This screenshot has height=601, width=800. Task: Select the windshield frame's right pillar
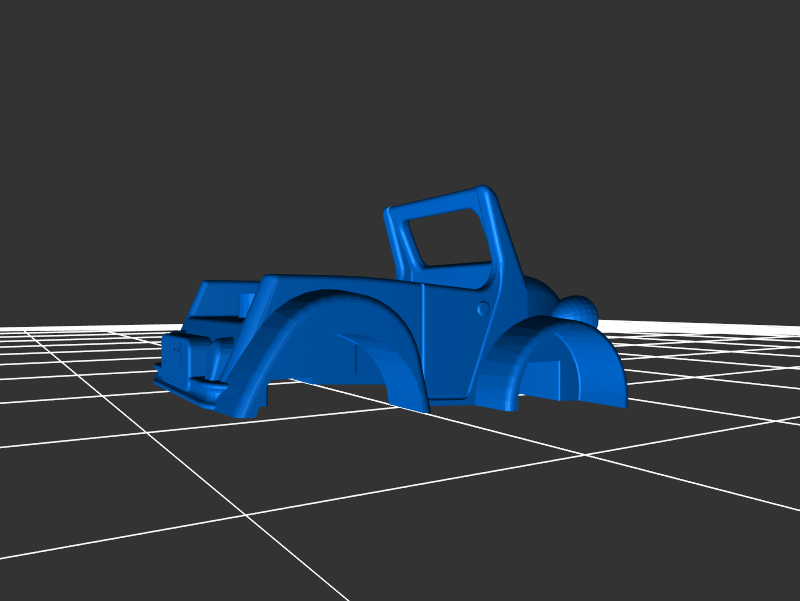coord(498,240)
